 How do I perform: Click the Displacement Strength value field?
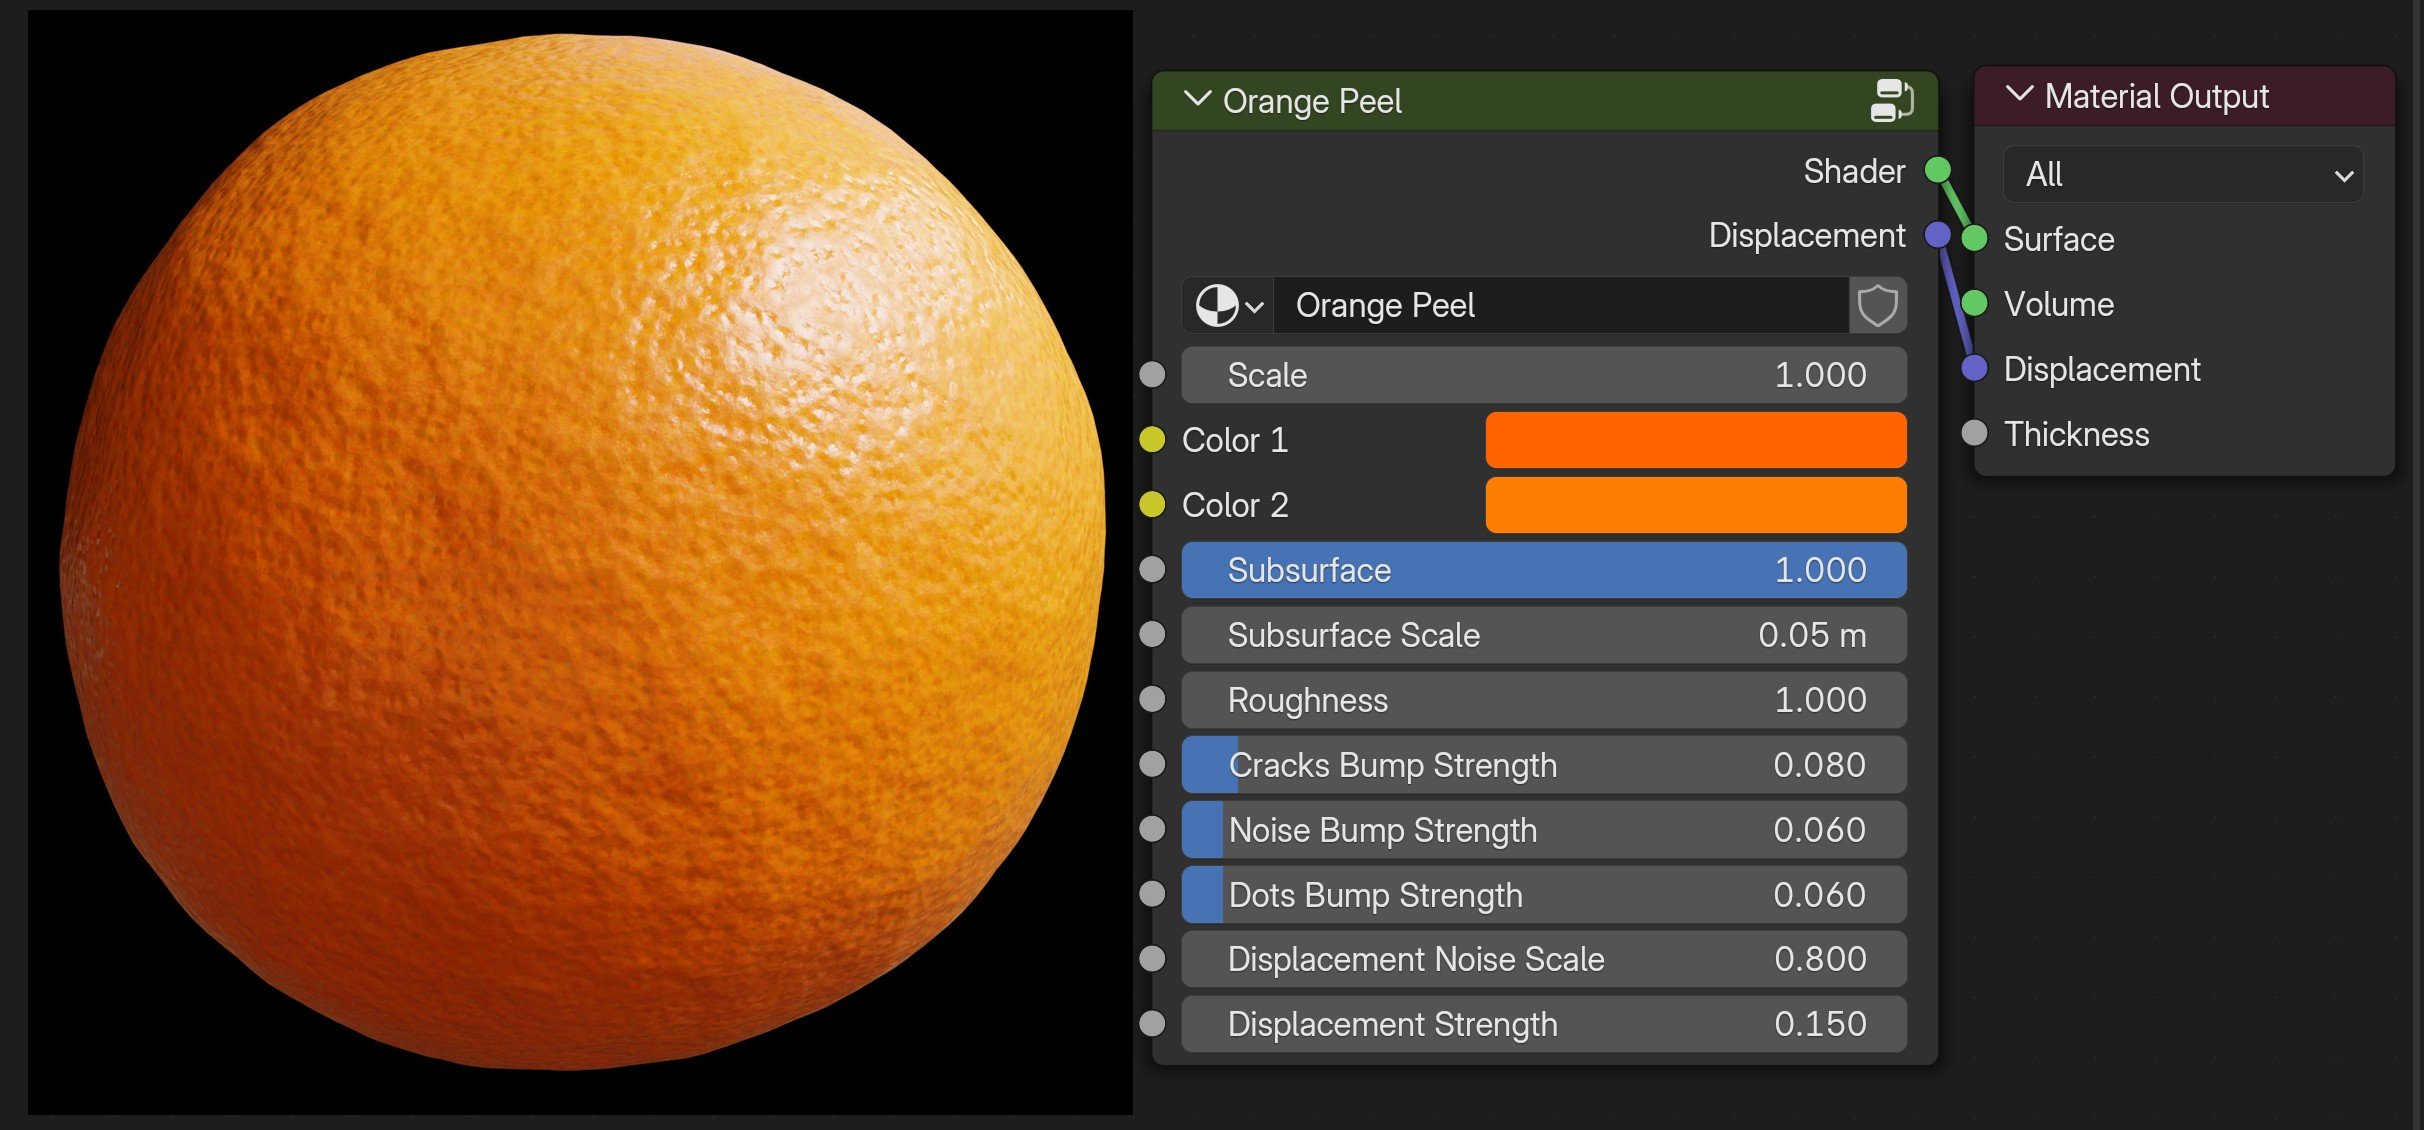(1543, 1024)
